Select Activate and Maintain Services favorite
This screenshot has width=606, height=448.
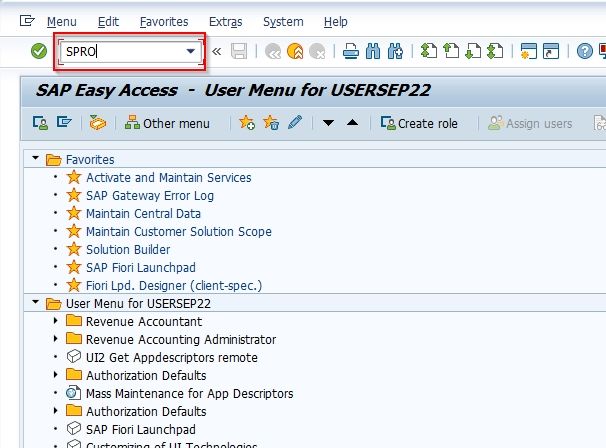[x=169, y=177]
